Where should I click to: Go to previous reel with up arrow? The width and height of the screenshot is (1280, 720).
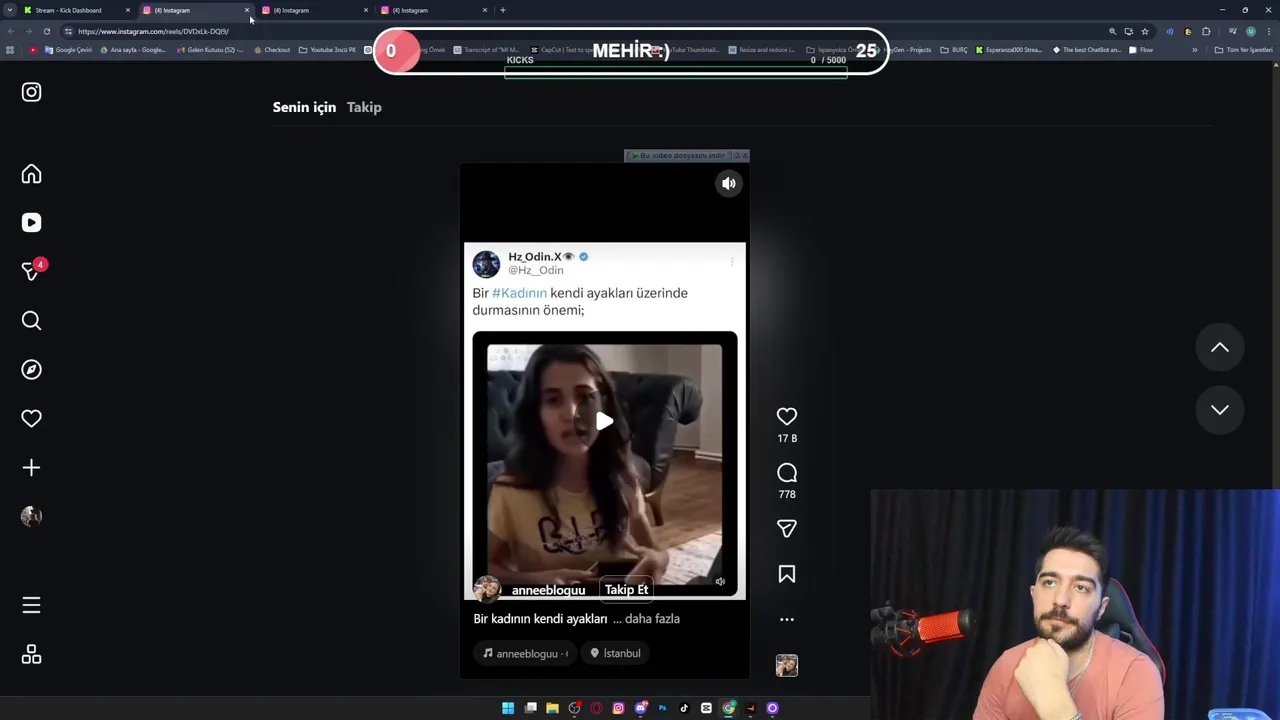pyautogui.click(x=1220, y=347)
